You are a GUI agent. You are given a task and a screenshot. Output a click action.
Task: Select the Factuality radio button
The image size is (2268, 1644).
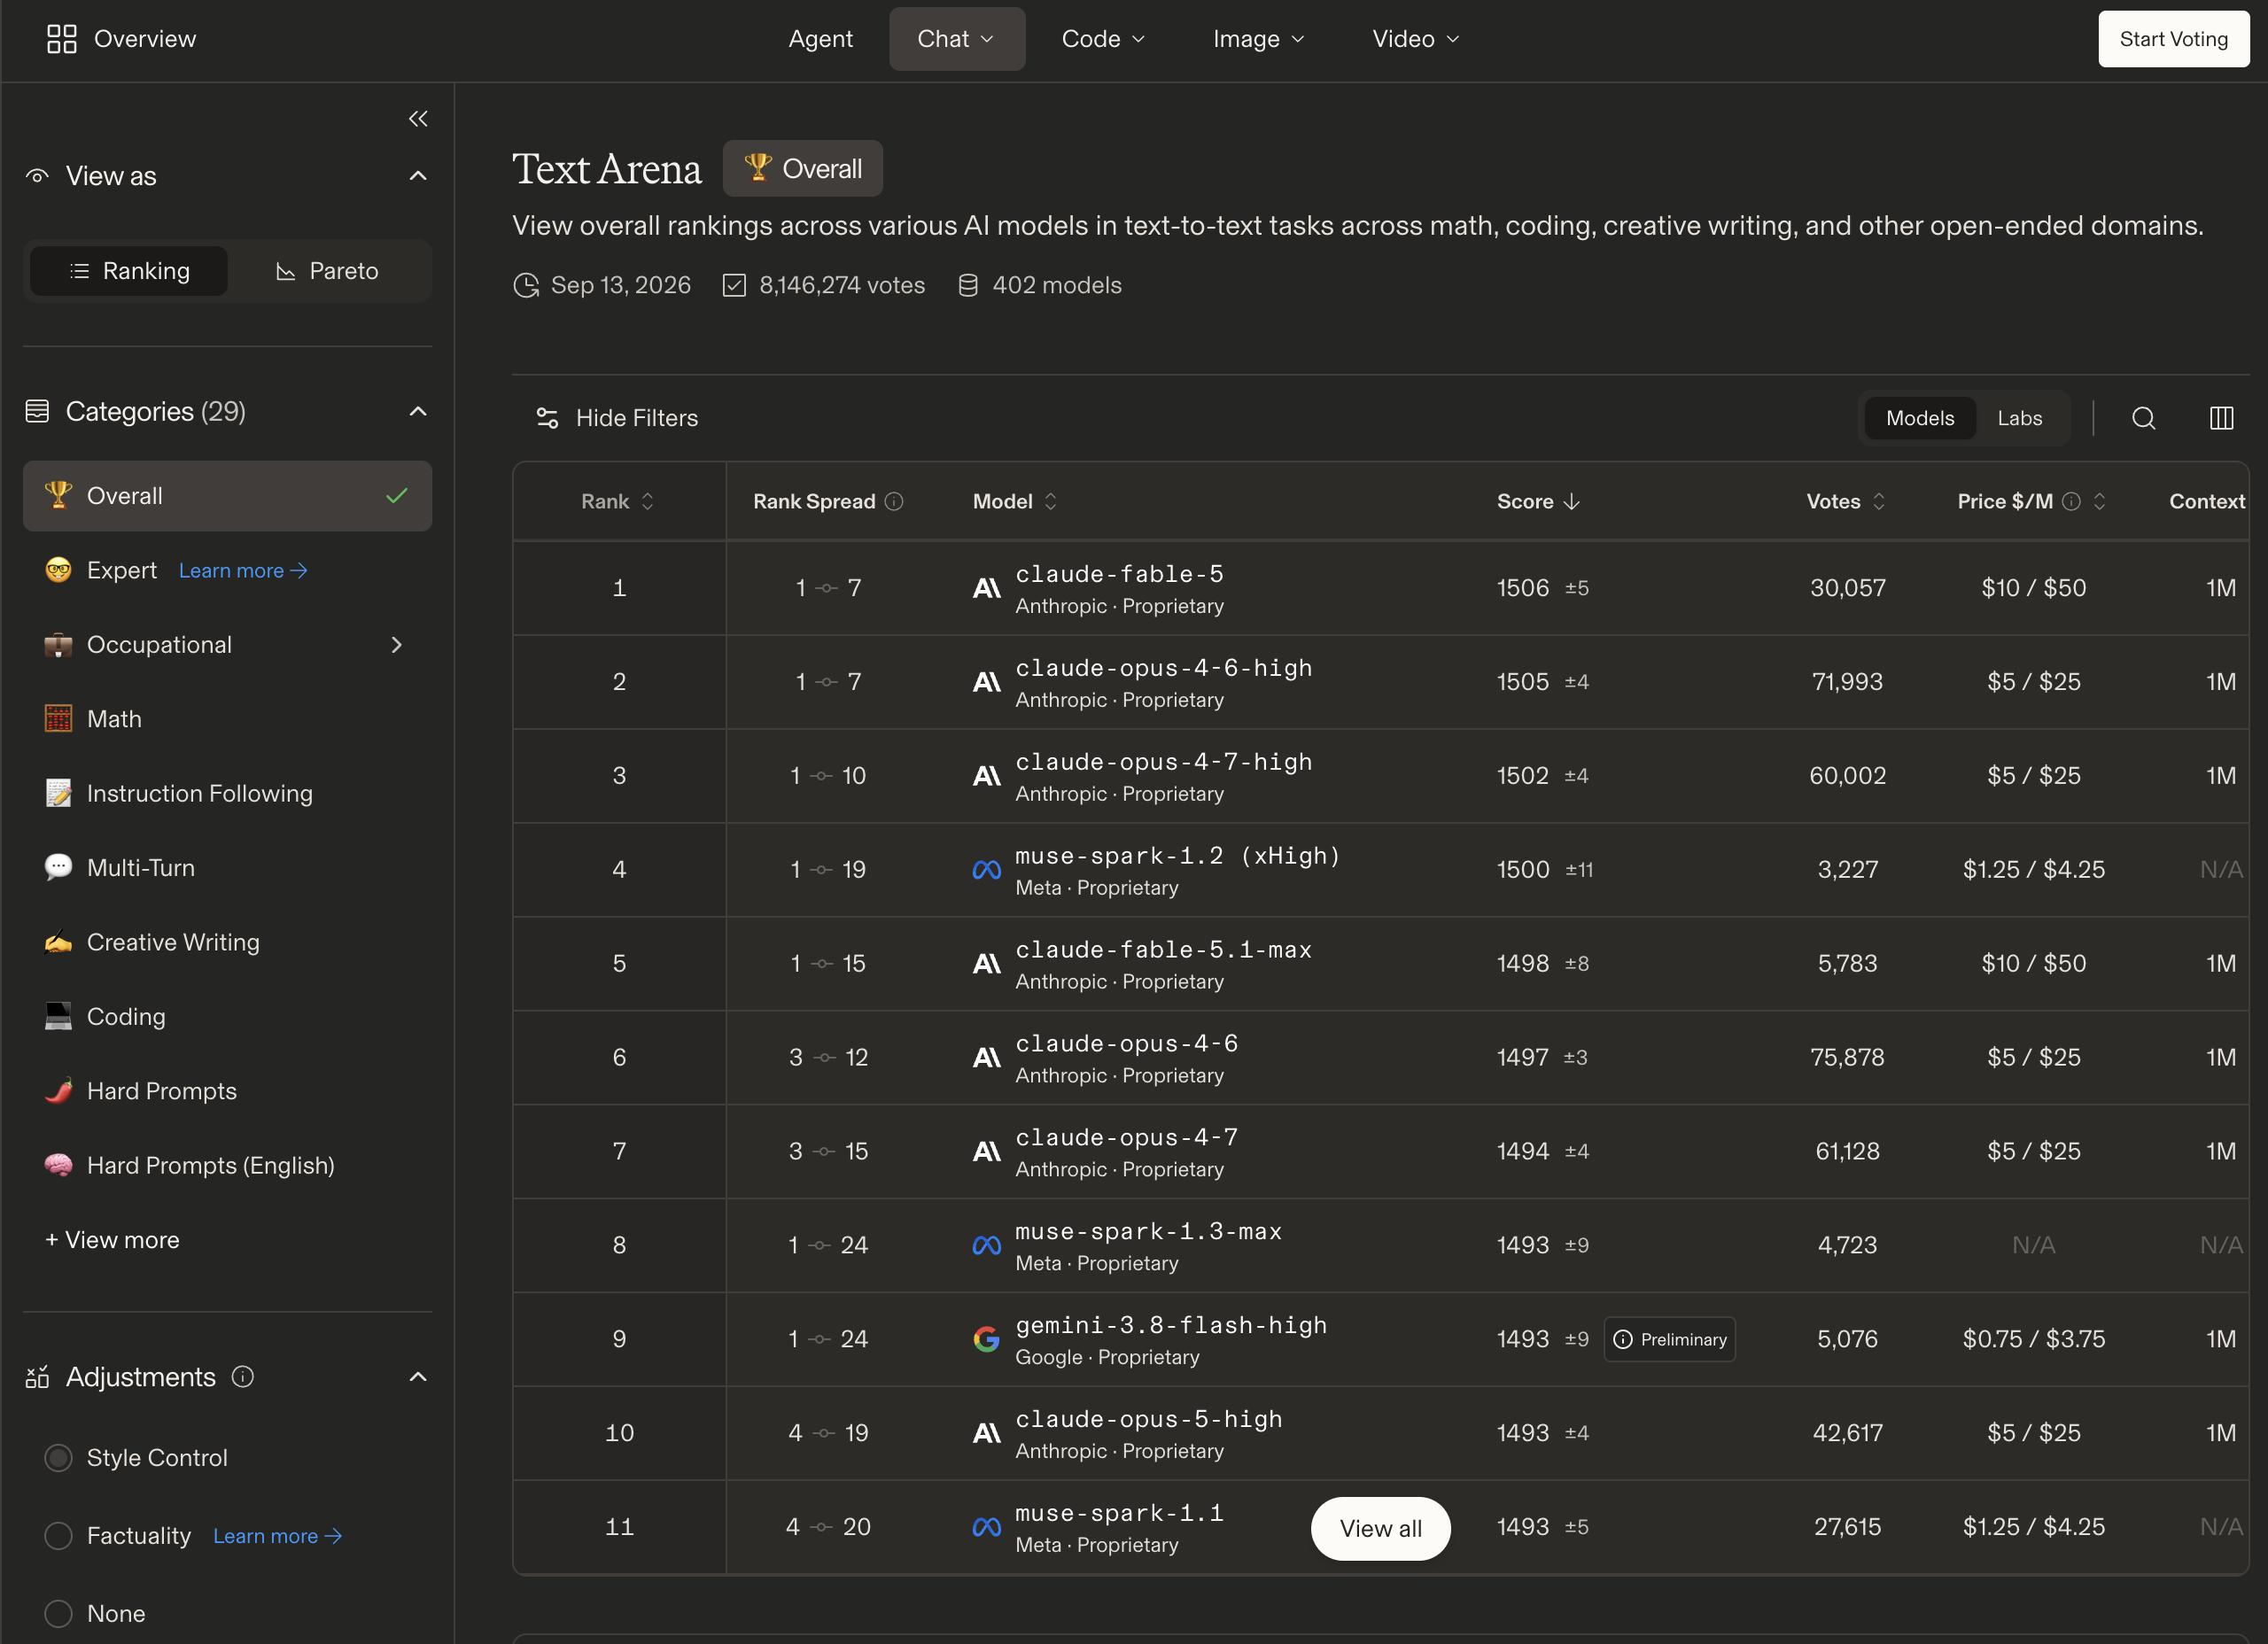[x=58, y=1535]
